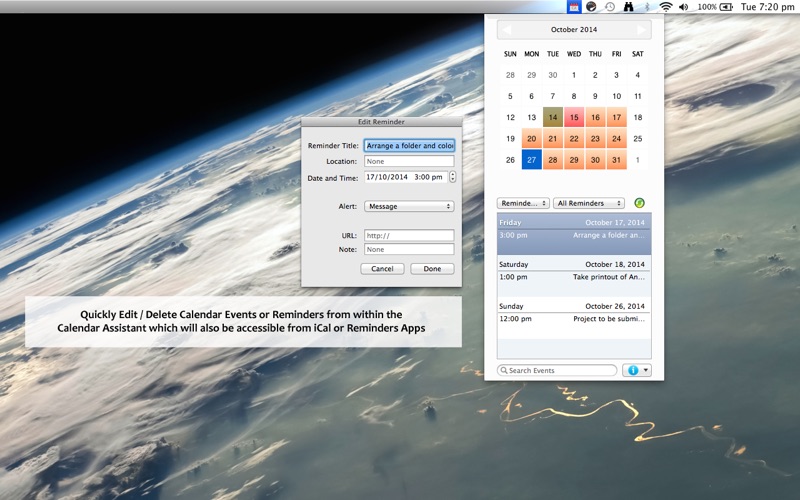Select October 20 on the calendar
800x500 pixels.
(532, 139)
